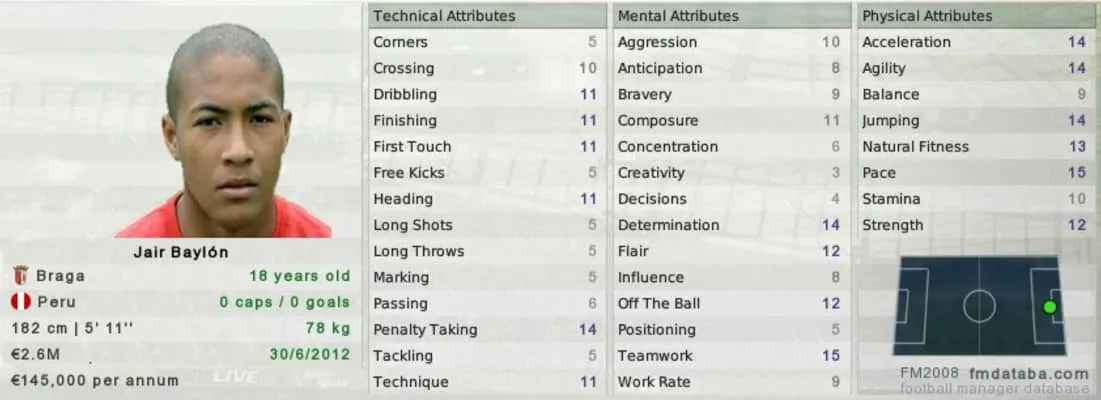Viewport: 1101px width, 400px height.
Task: Open the Braga club link
Action: pyautogui.click(x=60, y=276)
